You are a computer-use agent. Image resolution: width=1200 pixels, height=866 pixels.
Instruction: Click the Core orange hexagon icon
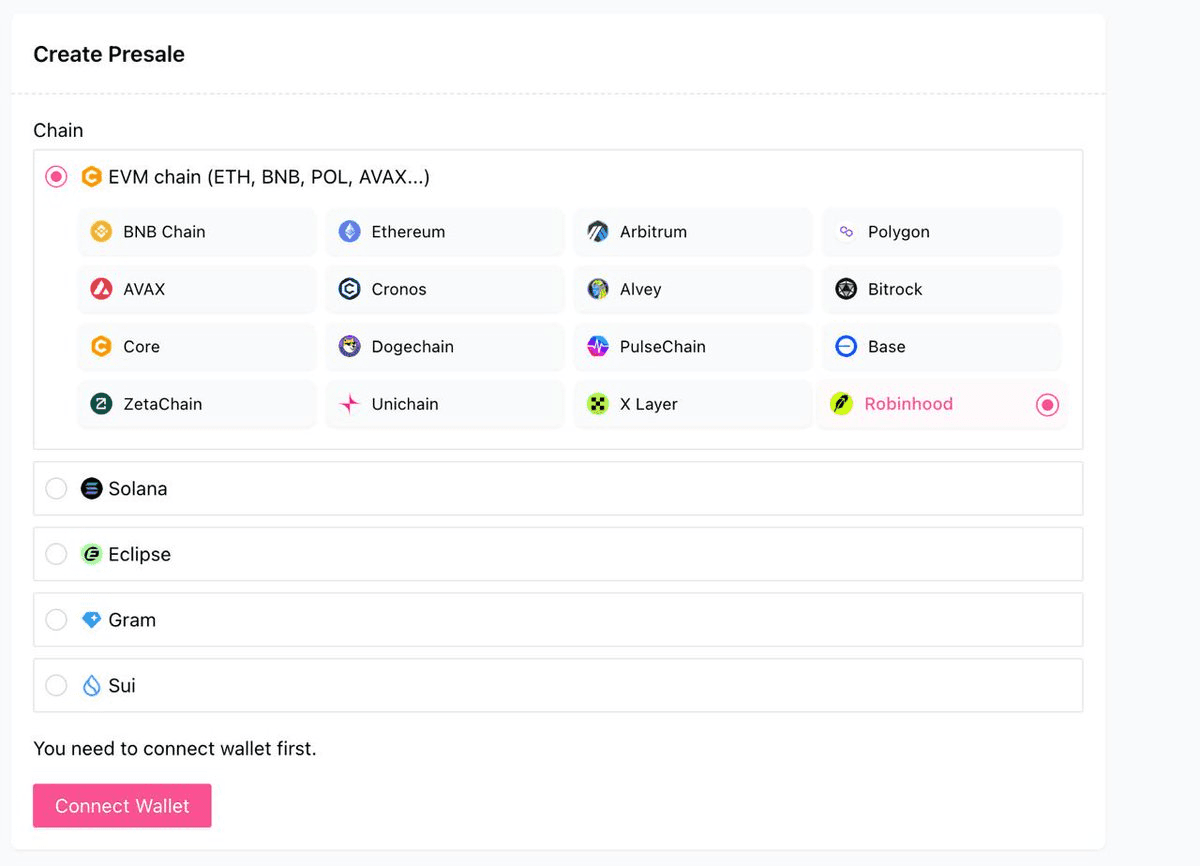(101, 347)
